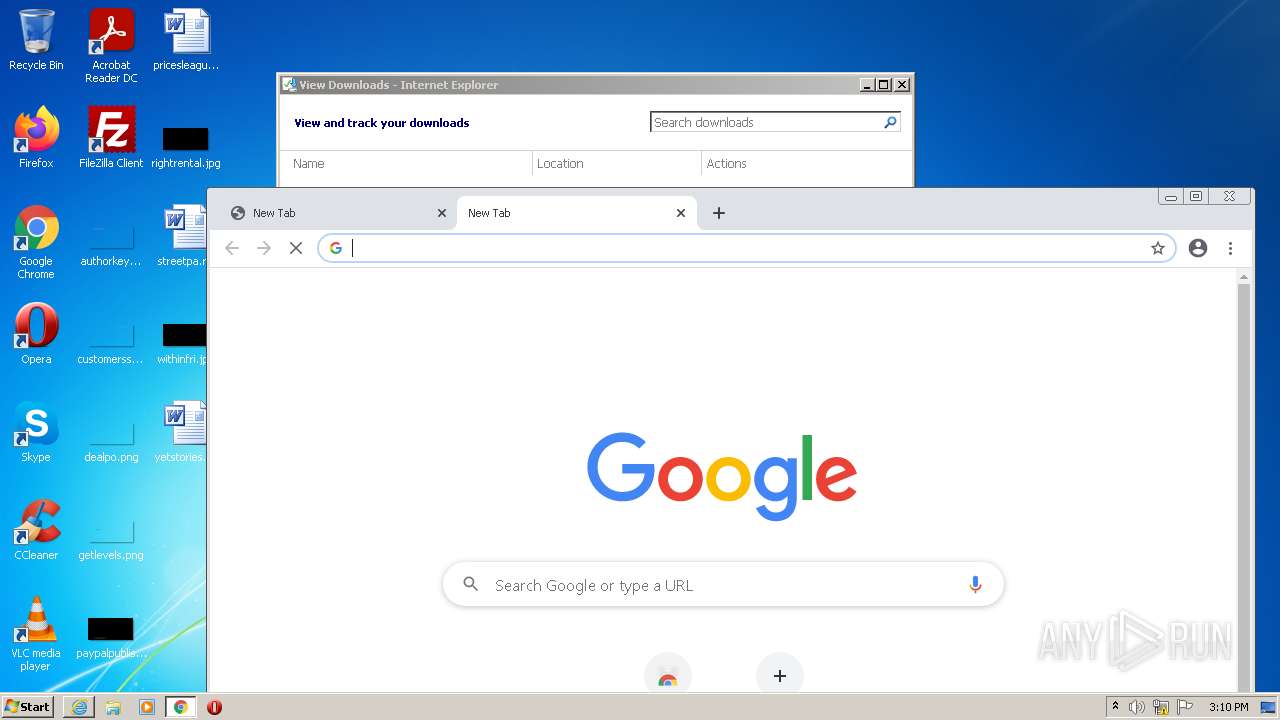Click the magnifier icon in Google search box
This screenshot has width=1280, height=720.
[470, 584]
